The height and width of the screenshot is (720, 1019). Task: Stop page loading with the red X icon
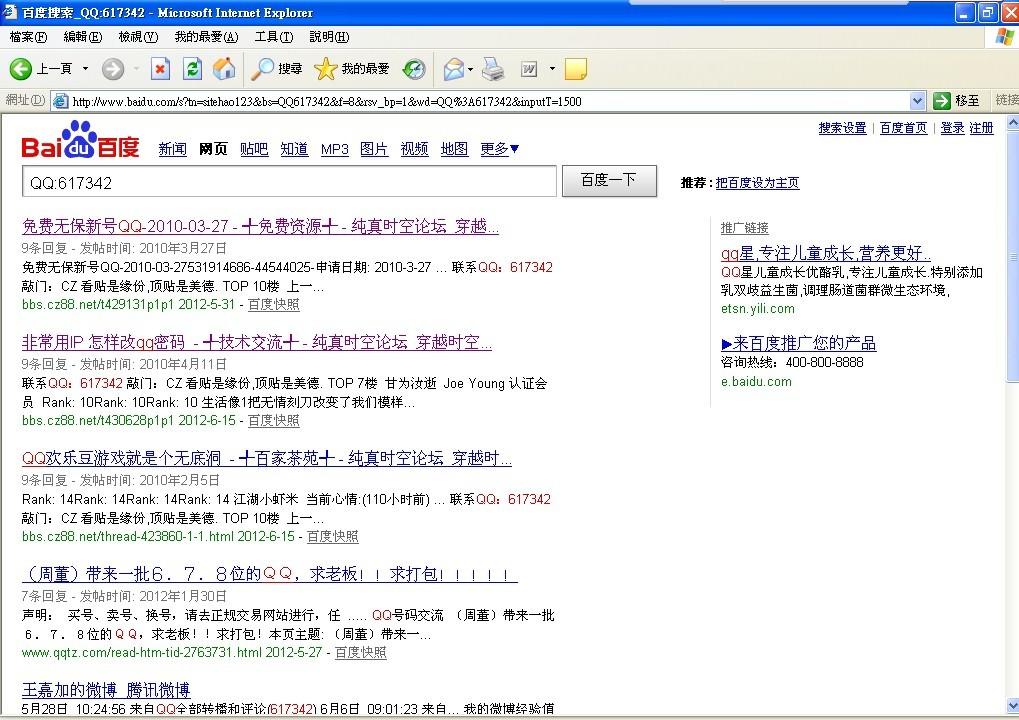160,69
